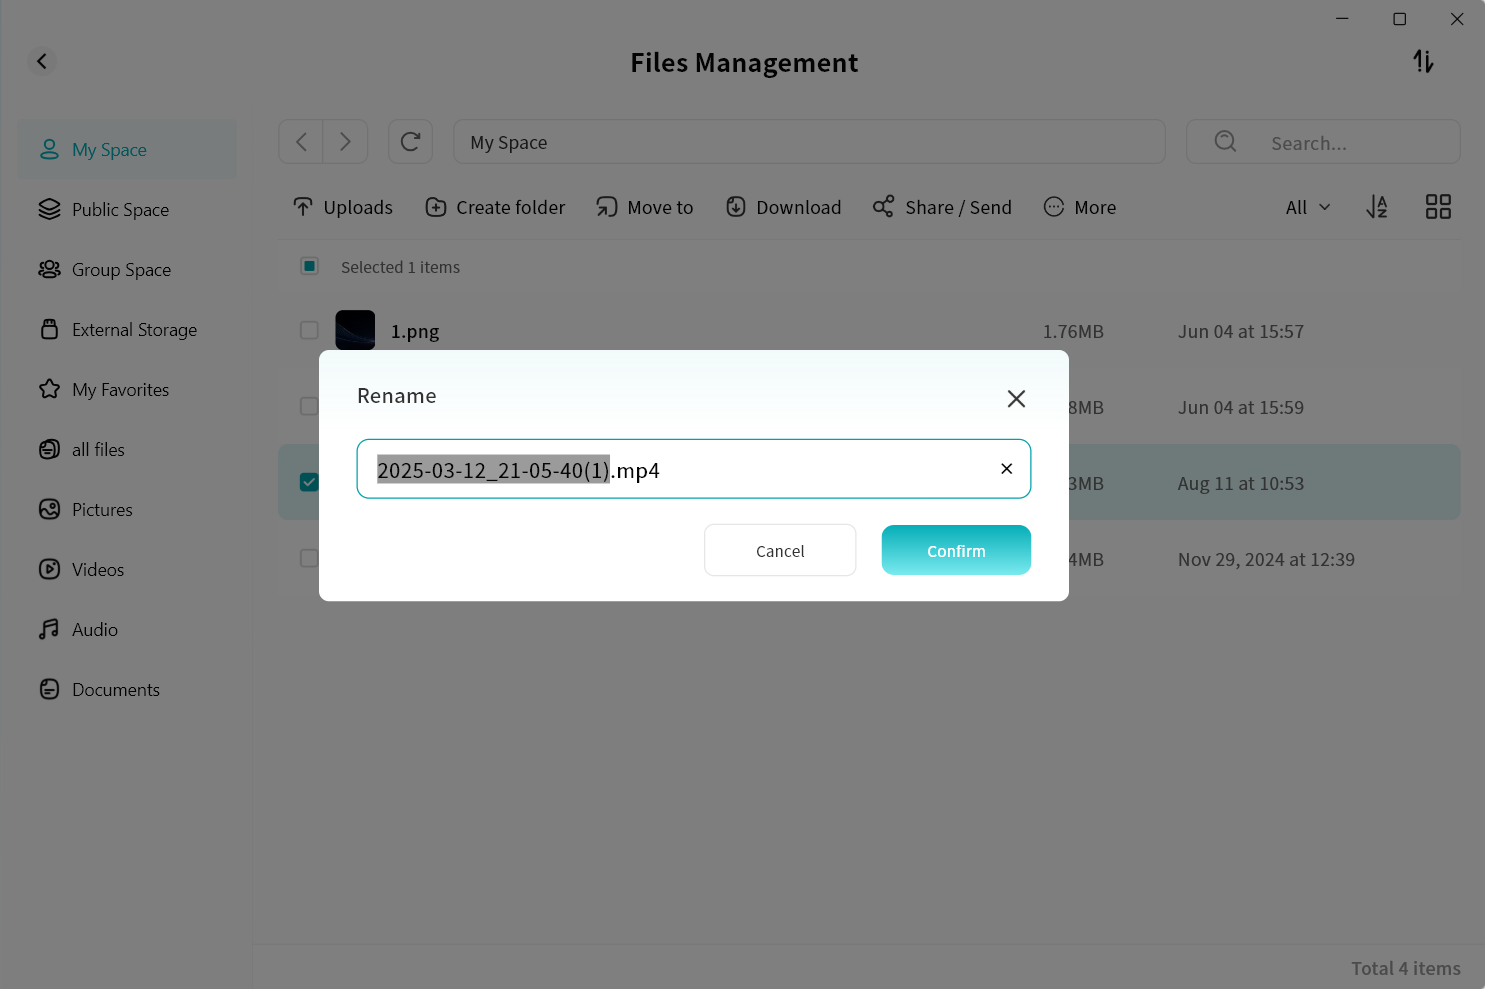Open Public Space in sidebar
The width and height of the screenshot is (1485, 989).
pyautogui.click(x=120, y=210)
